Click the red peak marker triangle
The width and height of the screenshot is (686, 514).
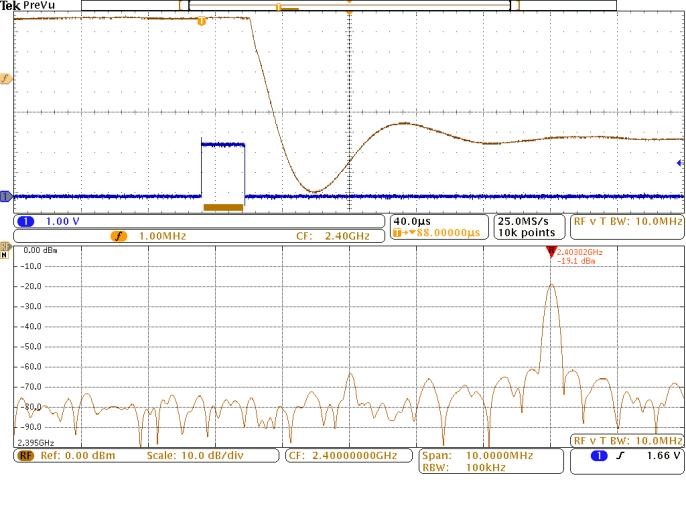click(x=550, y=254)
